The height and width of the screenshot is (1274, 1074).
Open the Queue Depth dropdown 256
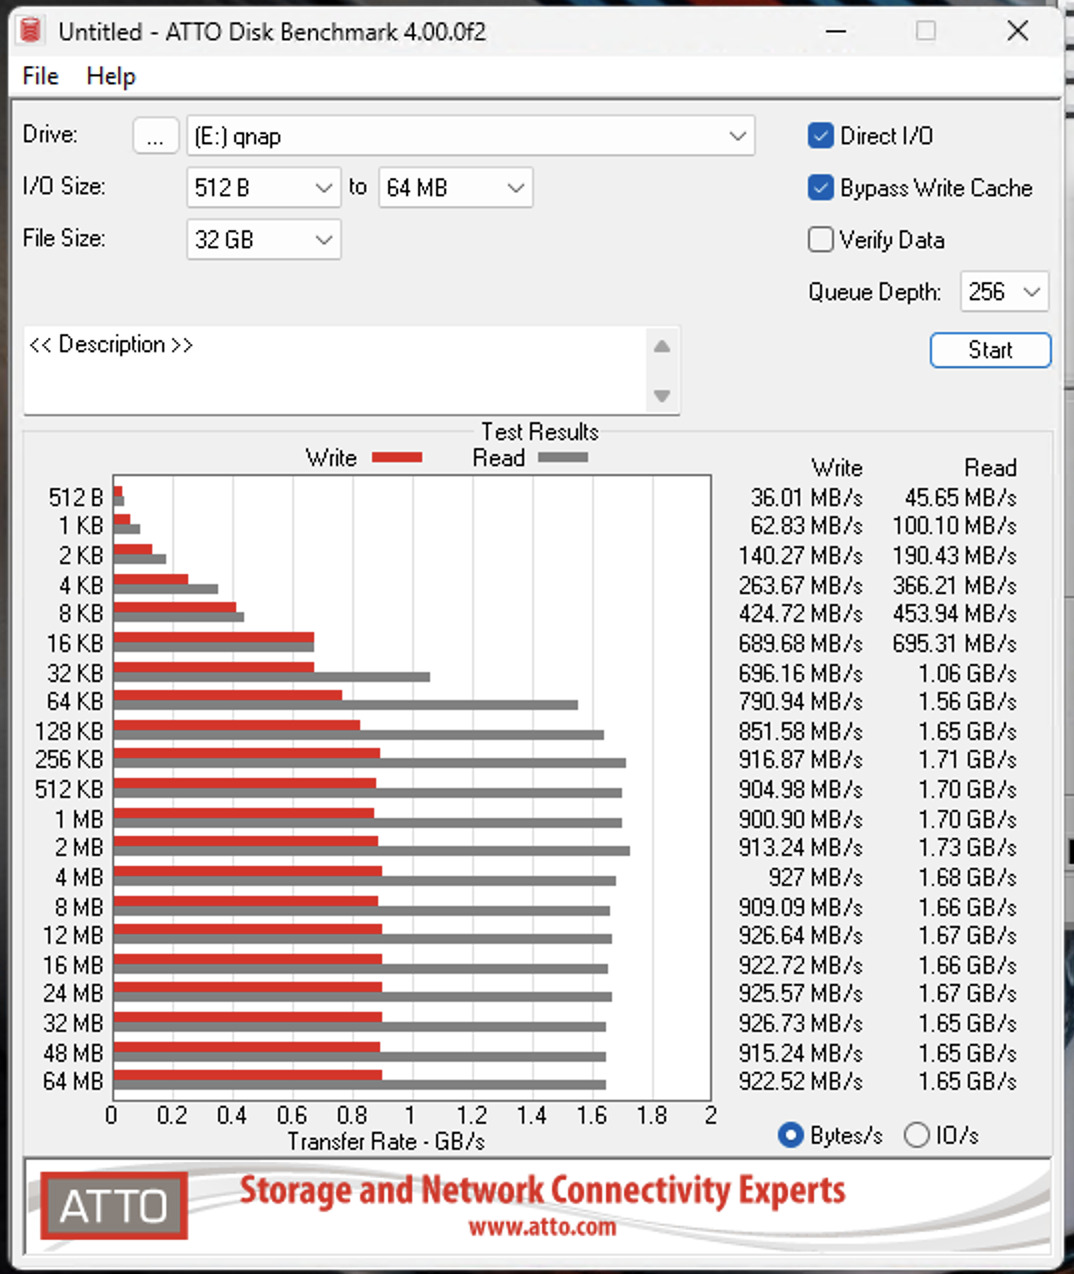1004,292
